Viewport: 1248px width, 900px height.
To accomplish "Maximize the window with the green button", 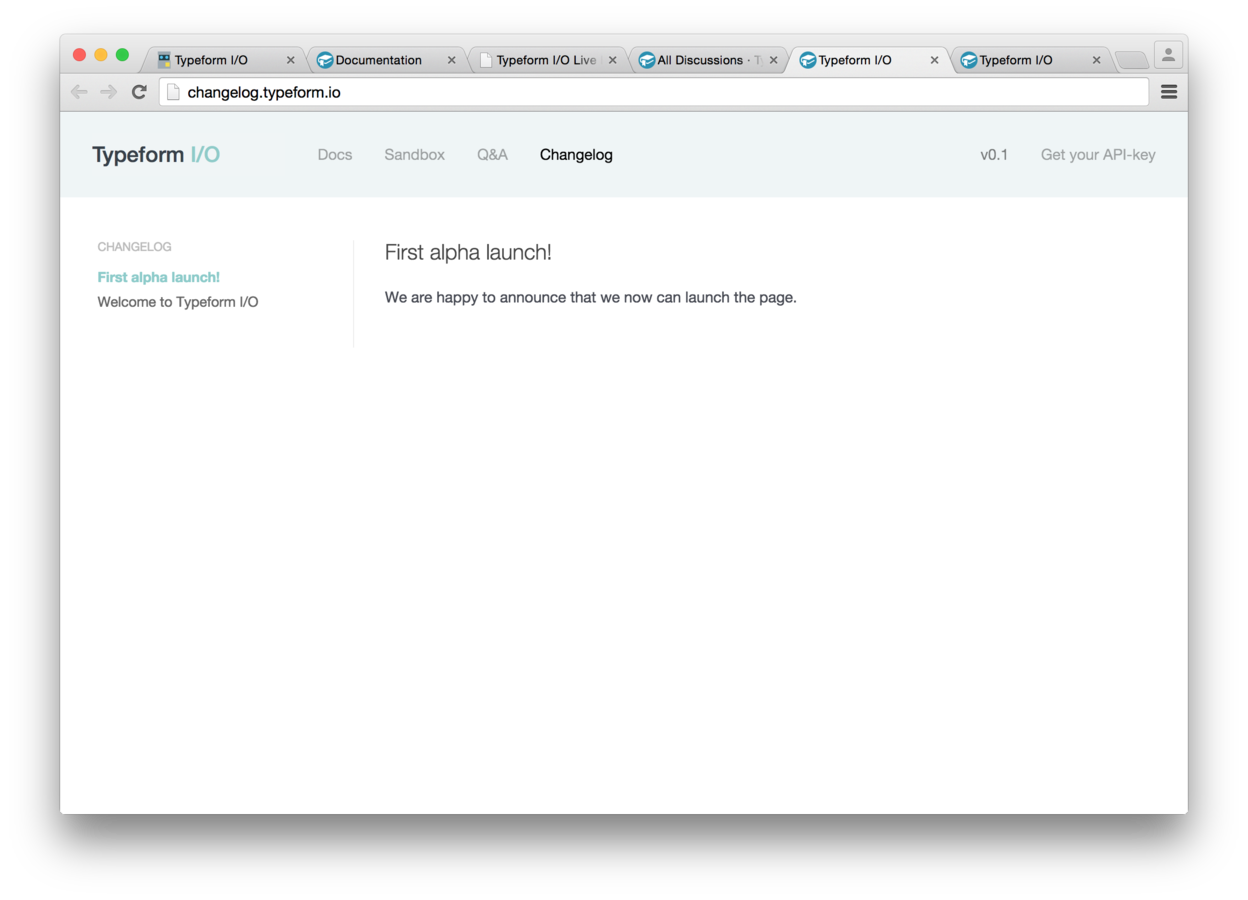I will pos(122,55).
